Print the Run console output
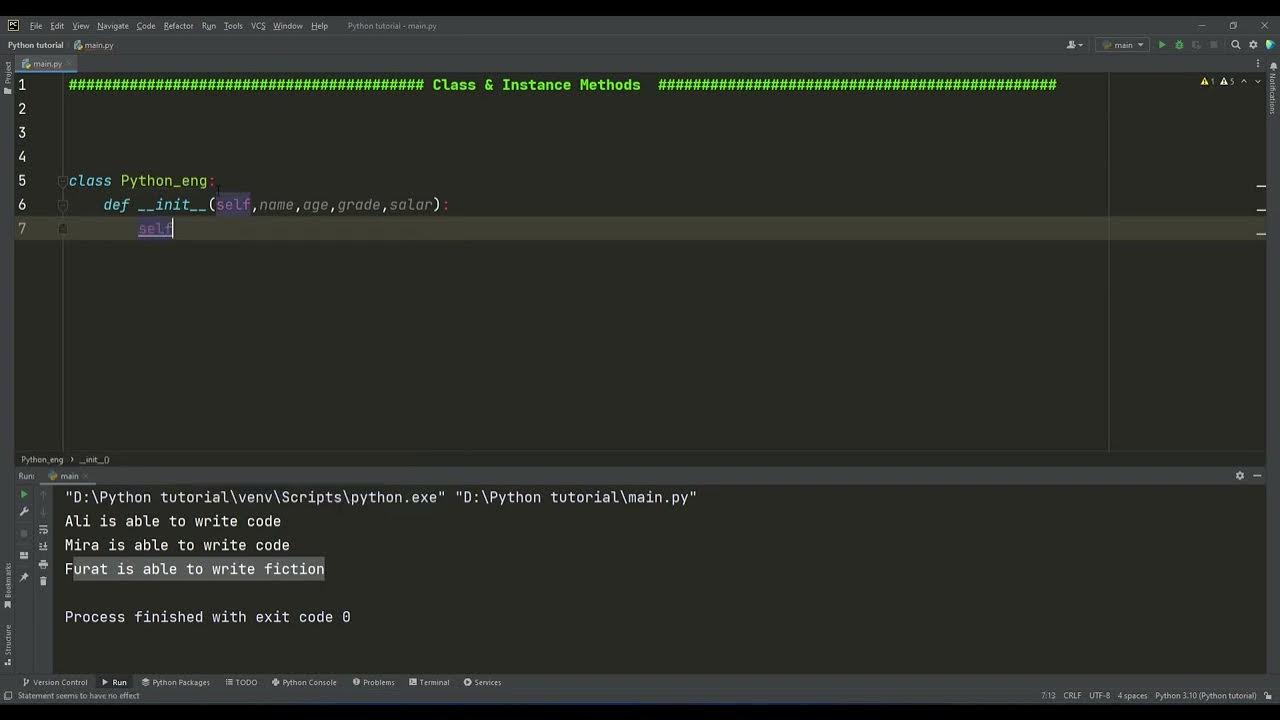 point(43,564)
